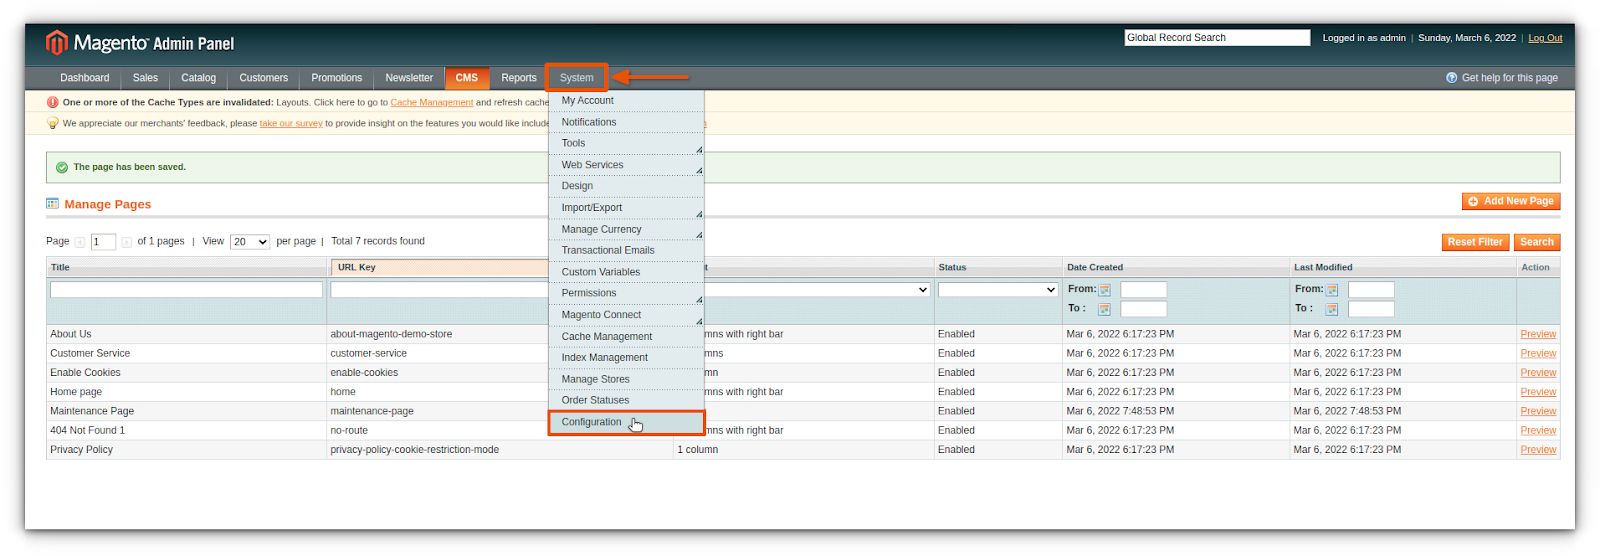Open the Sales menu

(145, 78)
